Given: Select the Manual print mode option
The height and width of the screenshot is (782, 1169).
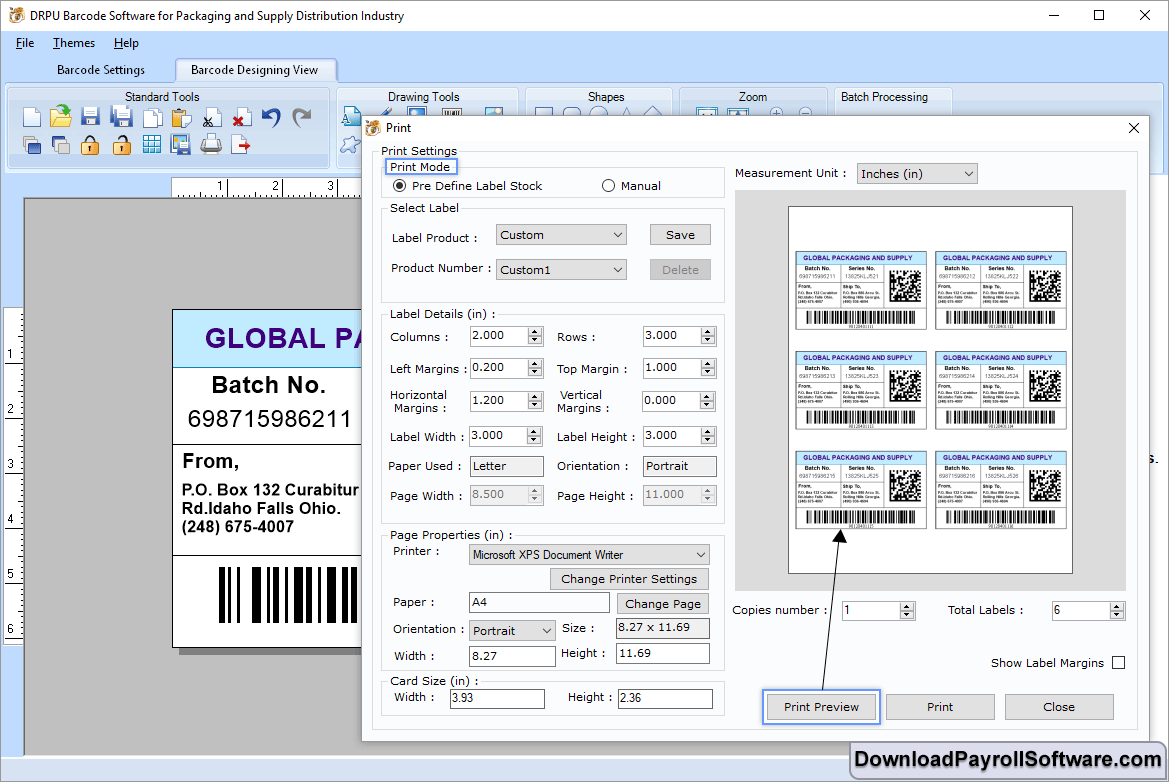Looking at the screenshot, I should coord(608,186).
